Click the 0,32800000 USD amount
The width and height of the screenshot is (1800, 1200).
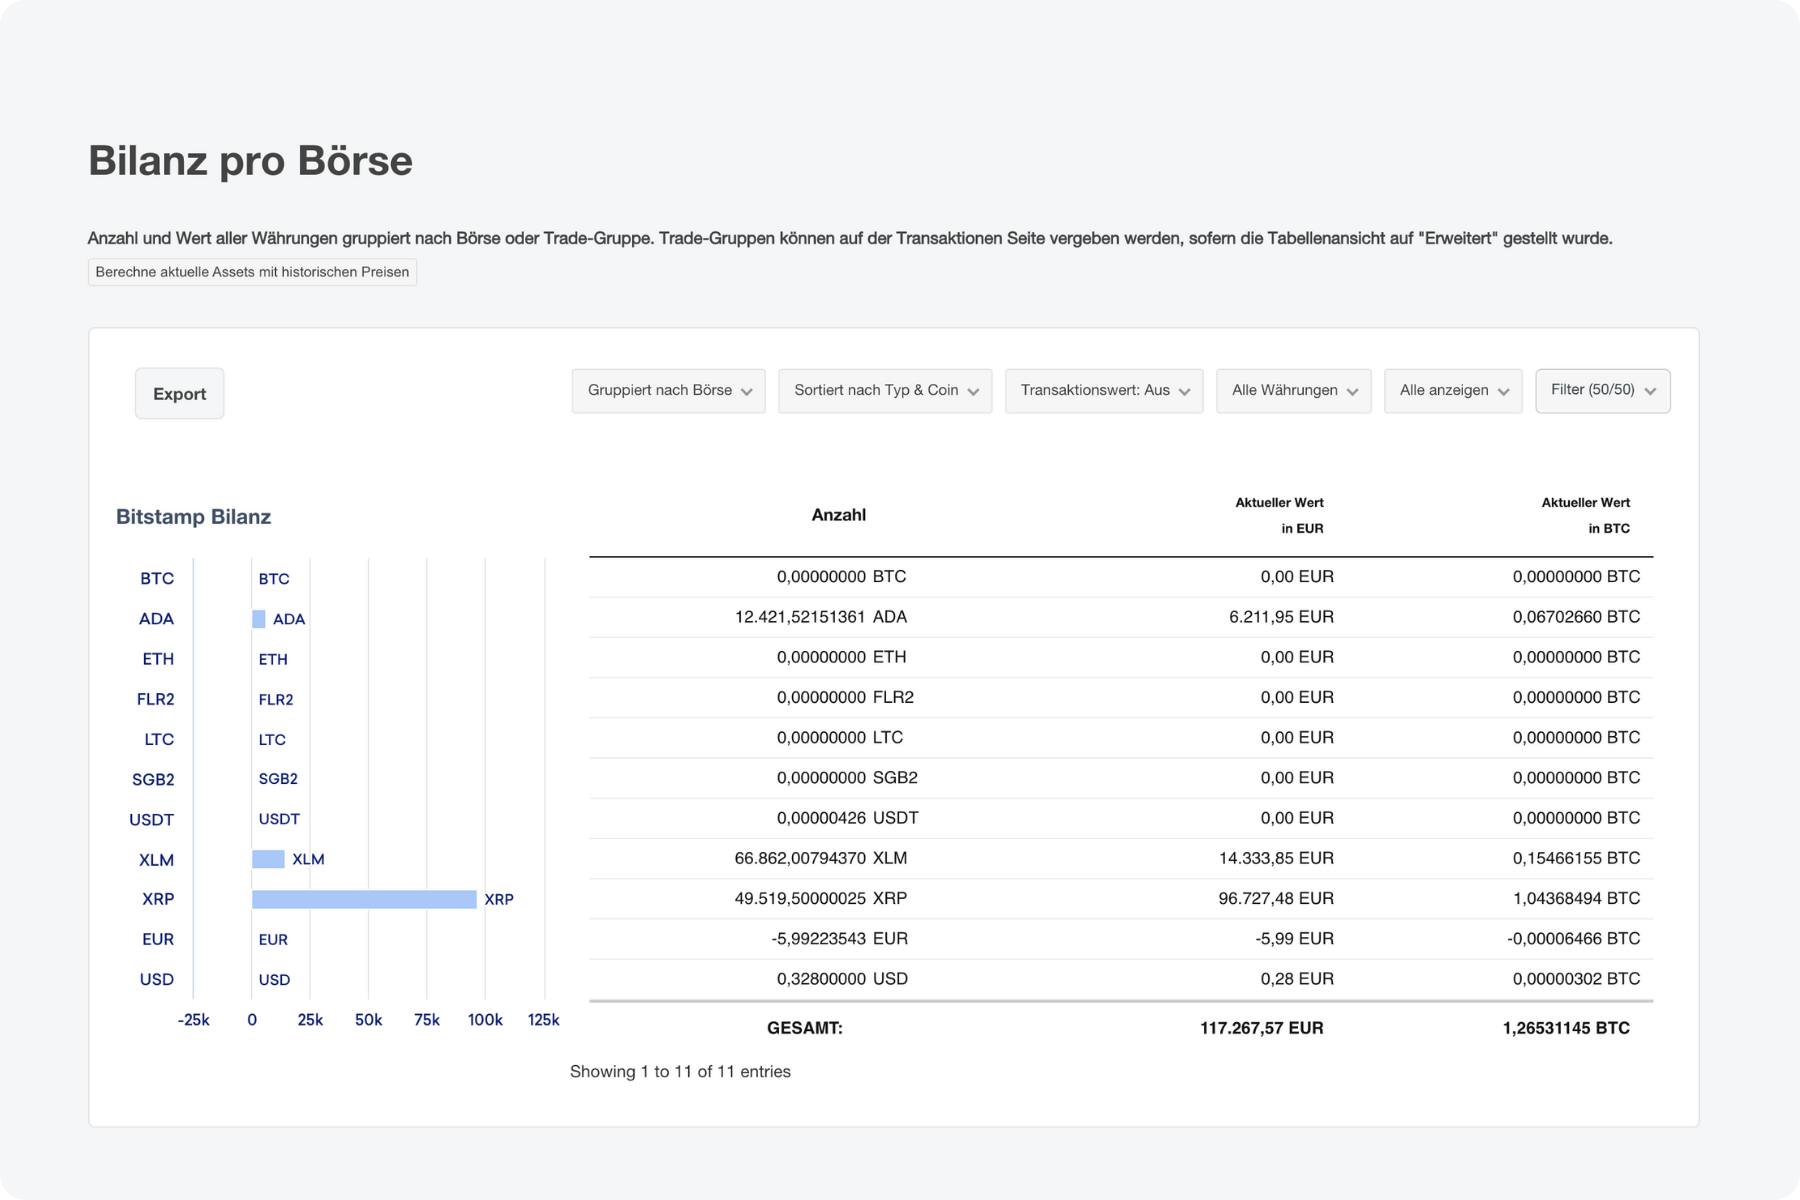[x=842, y=978]
